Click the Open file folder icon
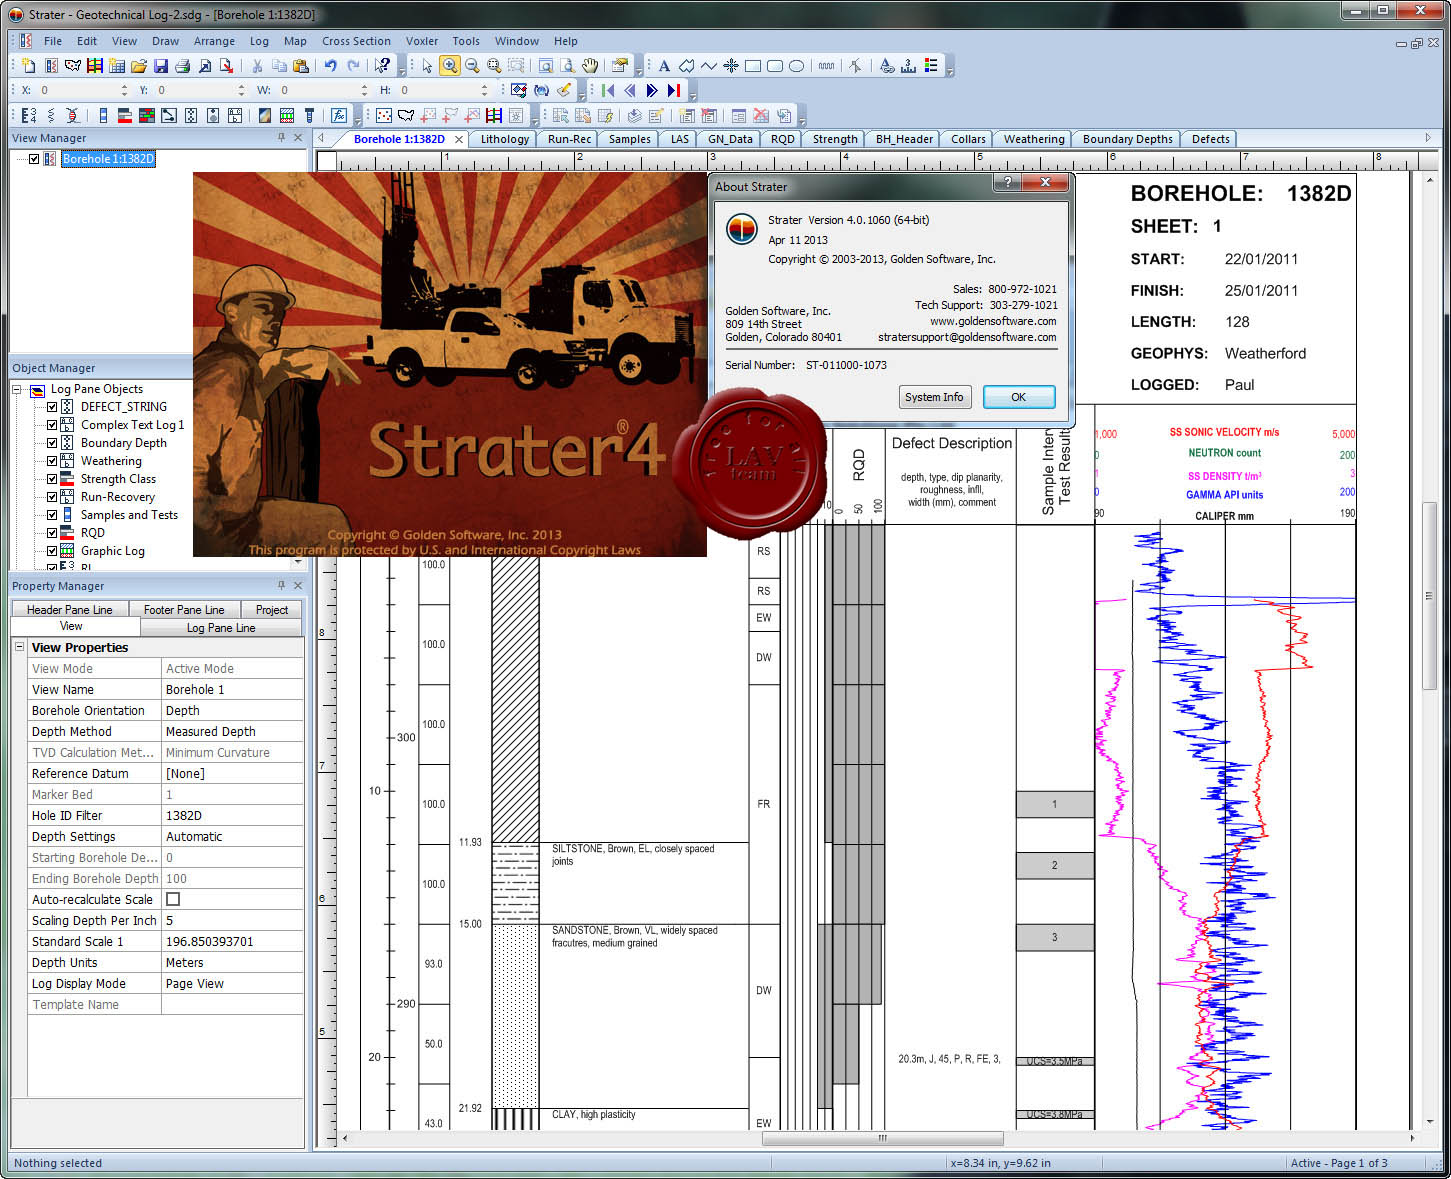 coord(139,66)
